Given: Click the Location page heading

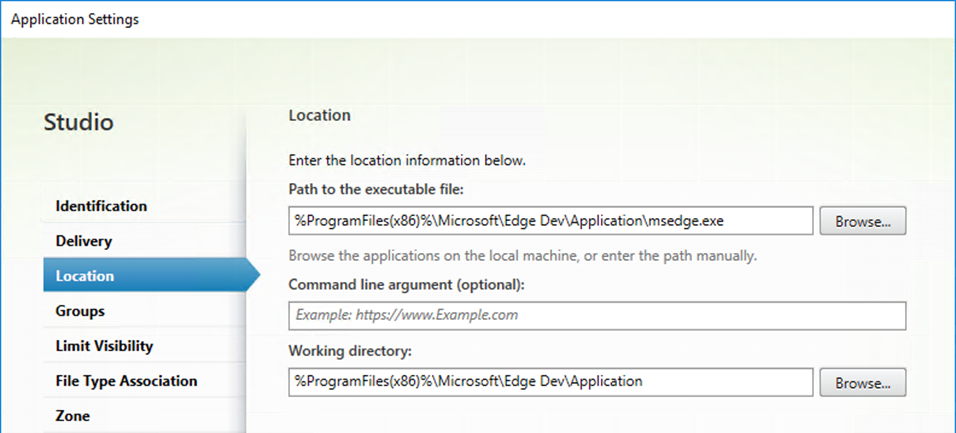Looking at the screenshot, I should pos(319,115).
